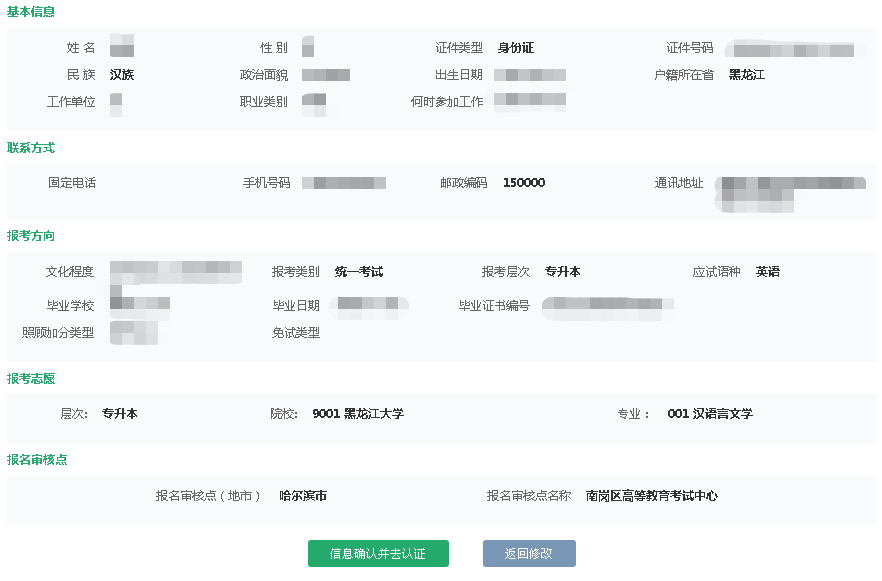This screenshot has width=882, height=581.
Task: Click the postal code value 150000
Action: [x=524, y=183]
